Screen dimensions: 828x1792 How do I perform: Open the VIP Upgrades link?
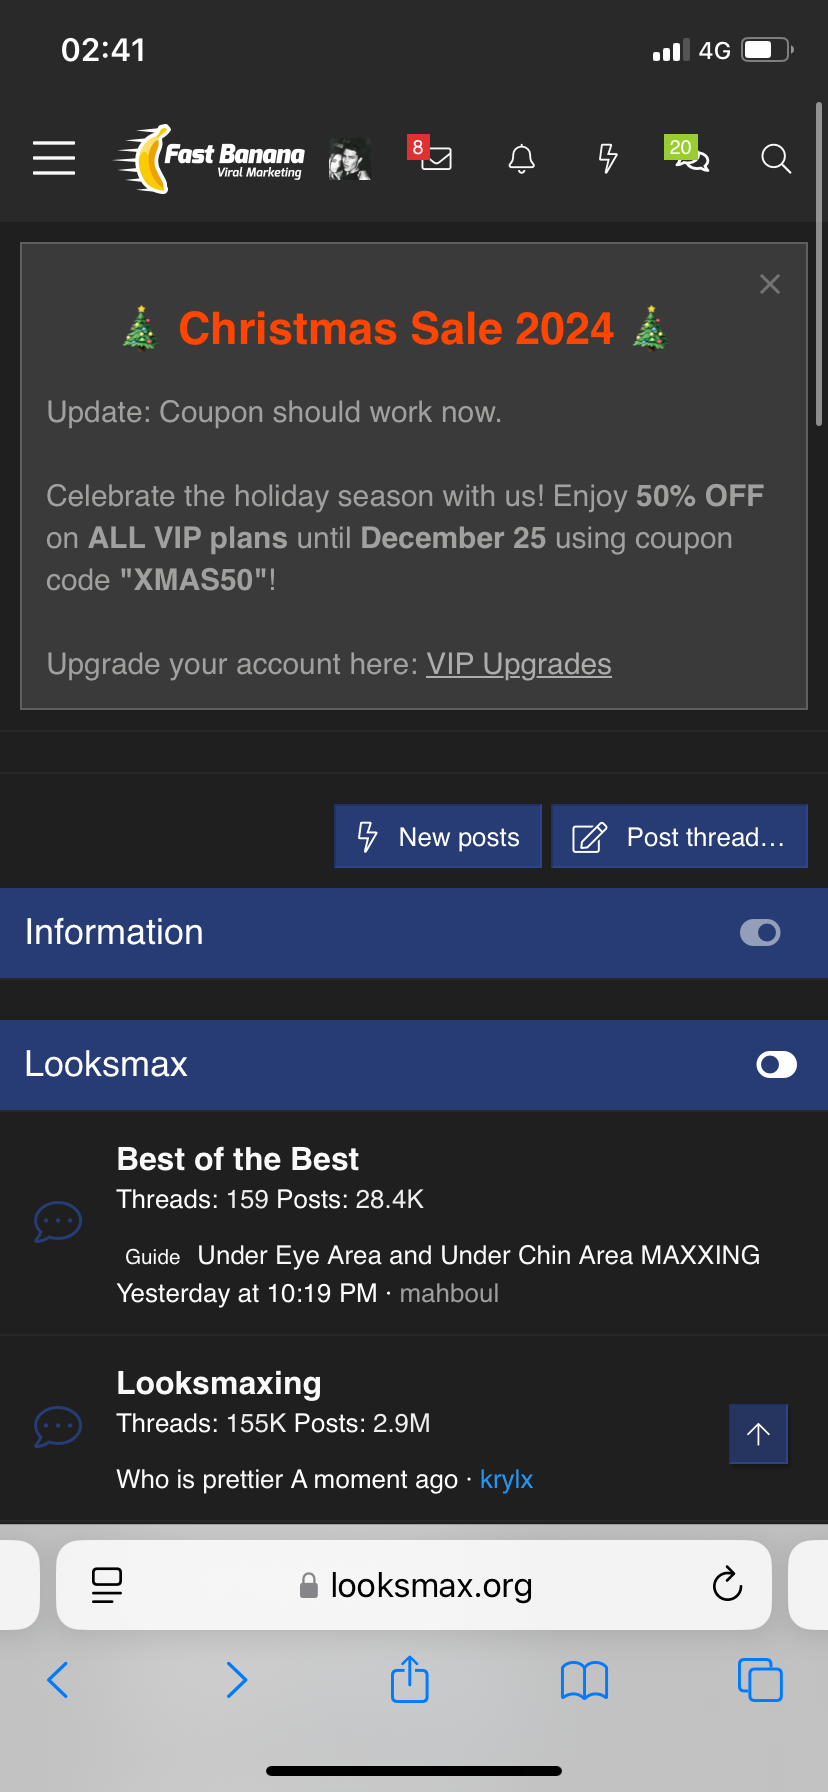518,664
